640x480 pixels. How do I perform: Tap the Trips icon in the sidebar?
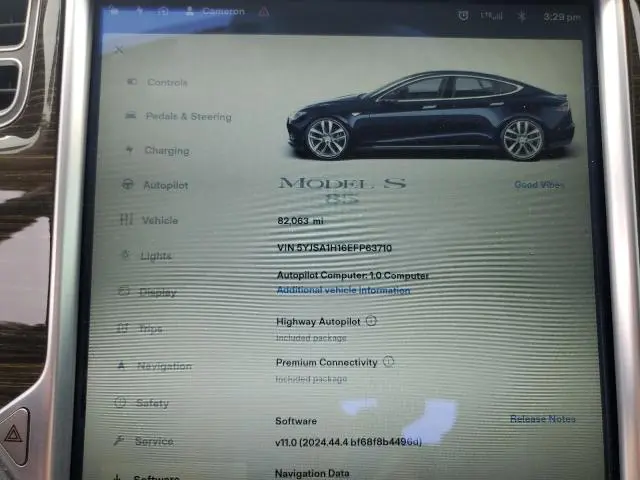click(122, 327)
